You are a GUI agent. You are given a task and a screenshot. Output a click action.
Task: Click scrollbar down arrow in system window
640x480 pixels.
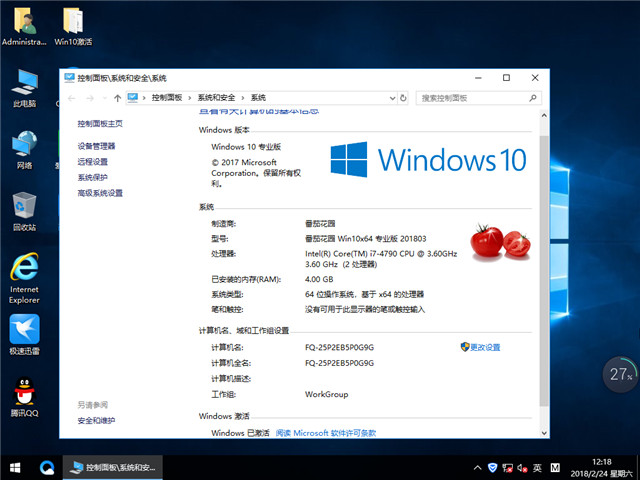[x=544, y=433]
